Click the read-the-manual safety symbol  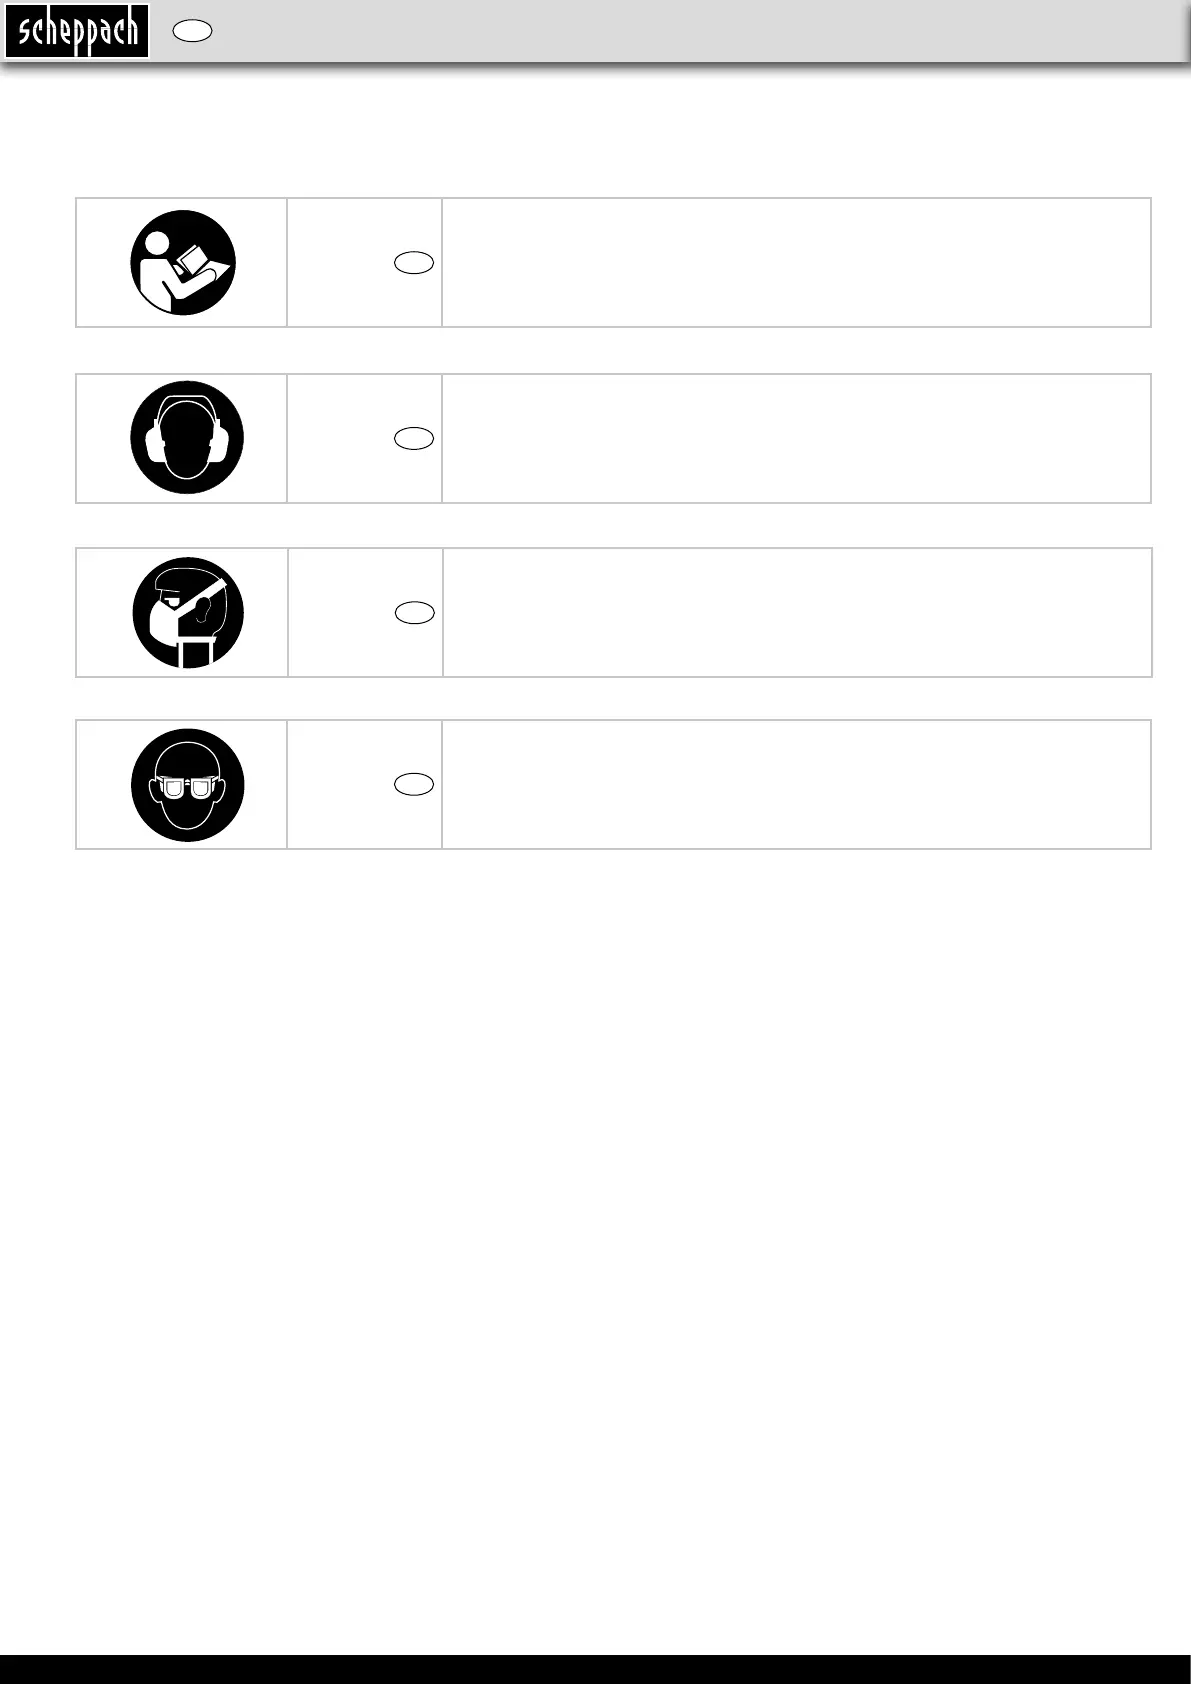click(183, 262)
